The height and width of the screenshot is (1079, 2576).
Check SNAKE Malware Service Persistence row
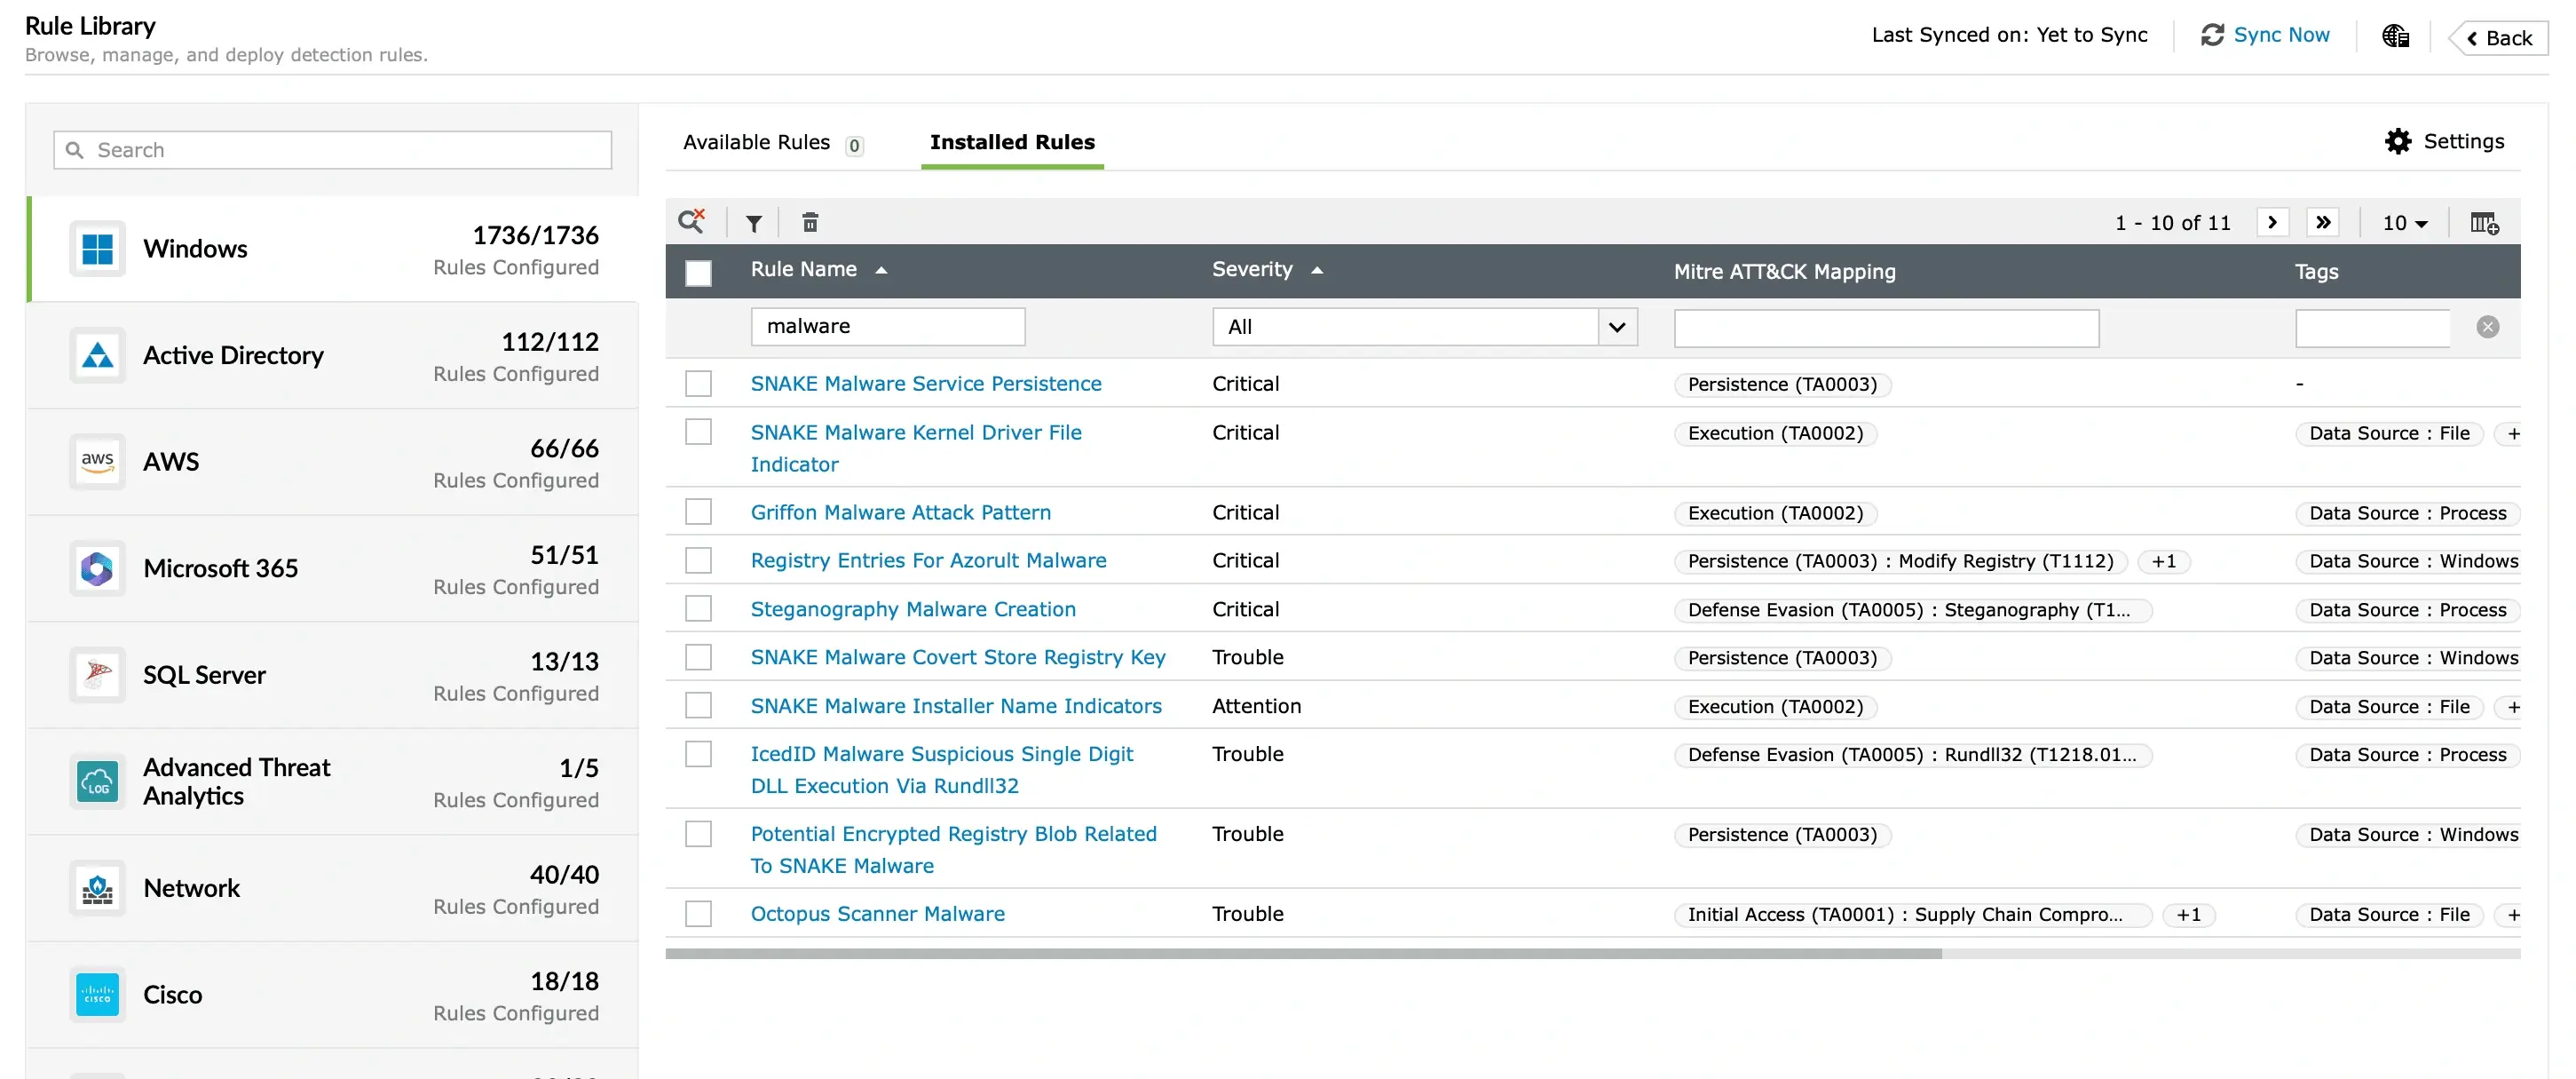tap(698, 384)
